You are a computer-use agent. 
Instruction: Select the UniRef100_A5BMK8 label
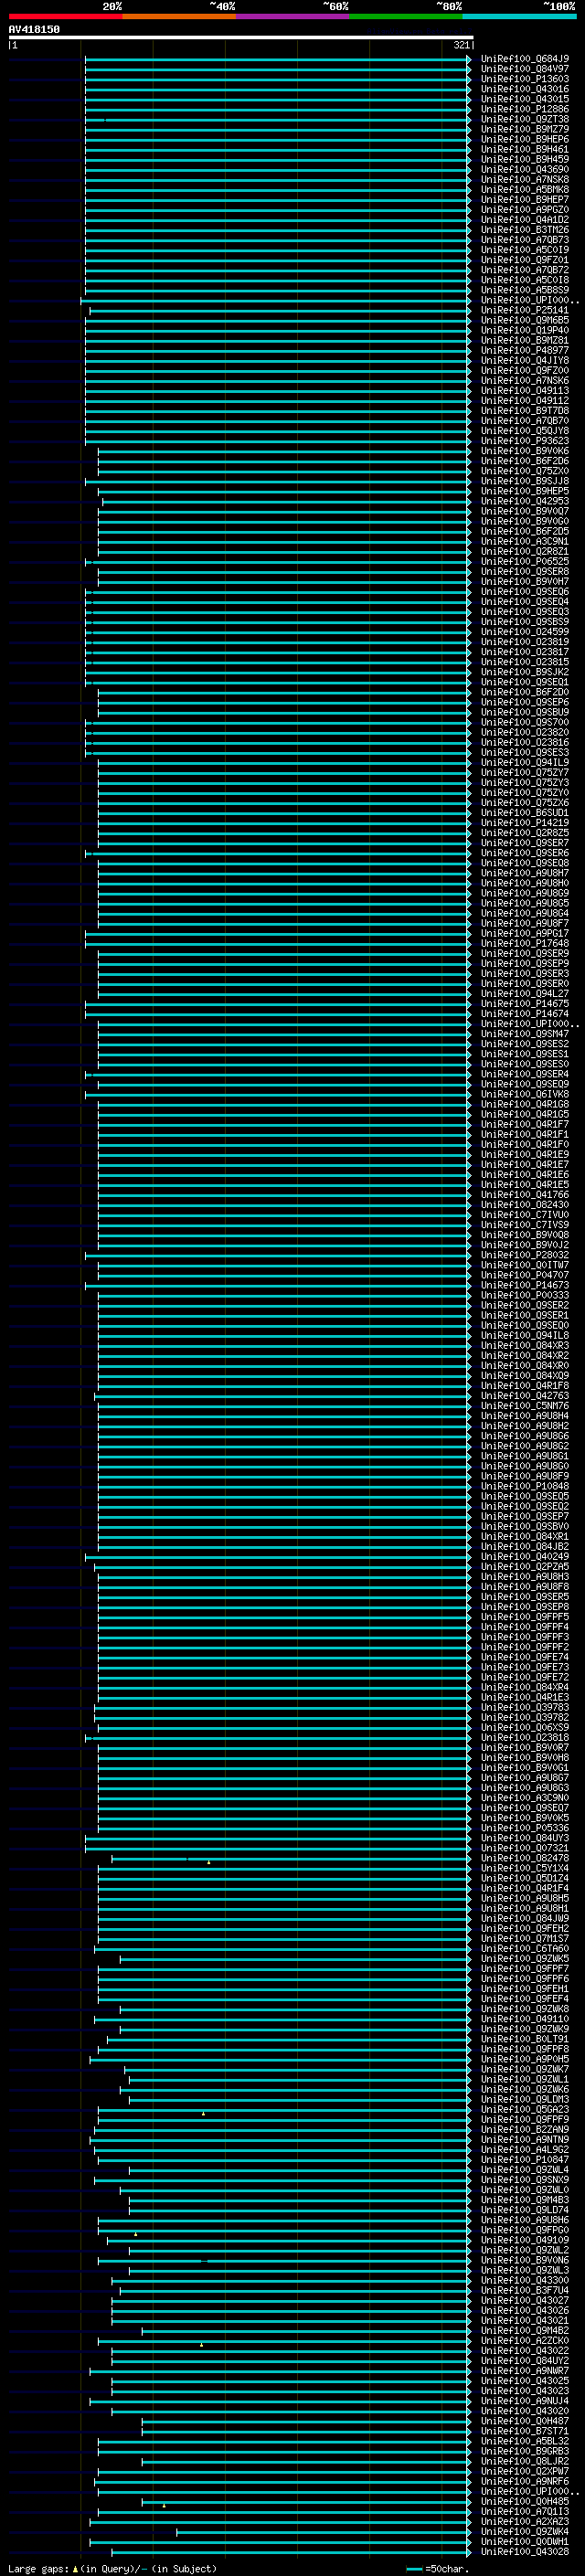(x=525, y=190)
